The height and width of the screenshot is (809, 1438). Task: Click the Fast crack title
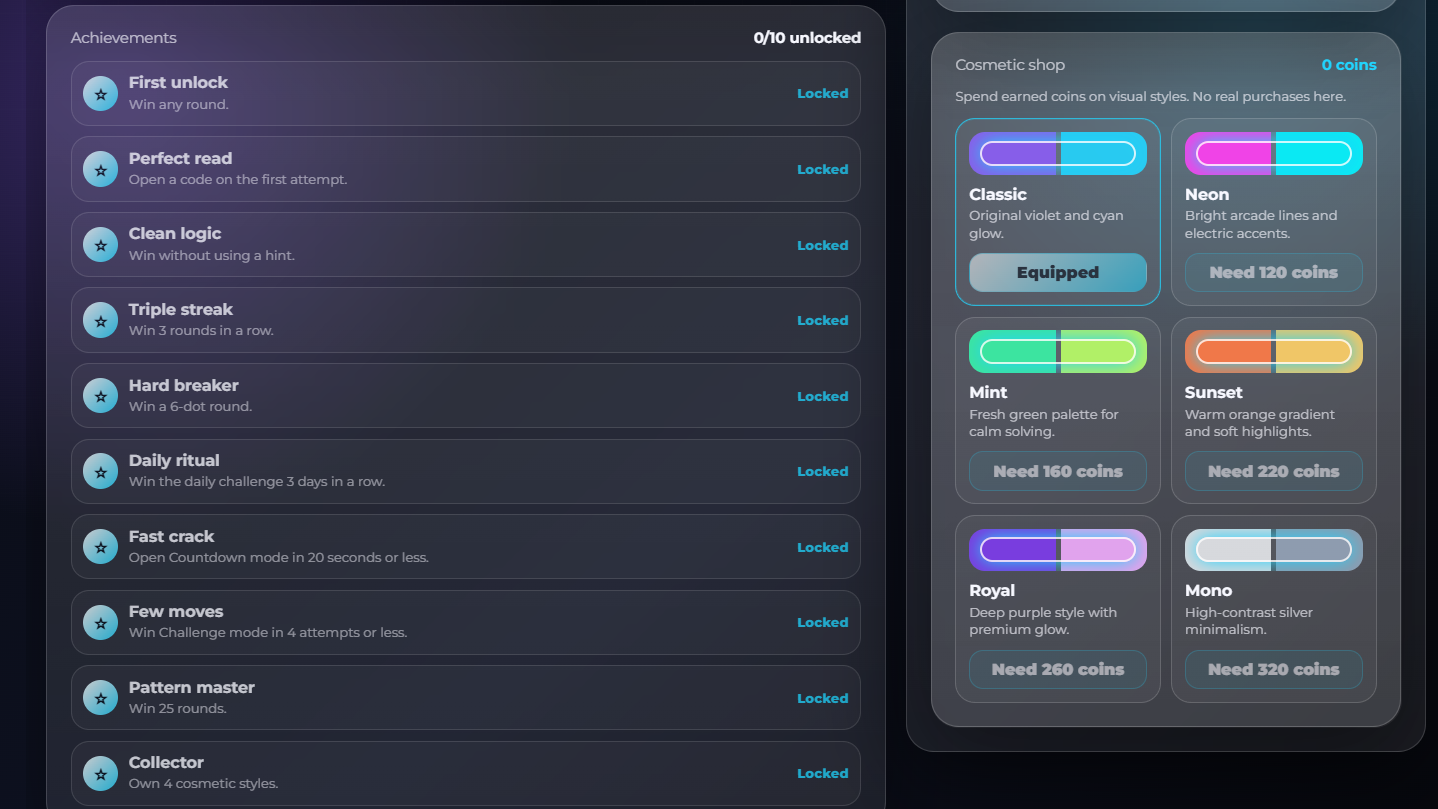point(171,537)
